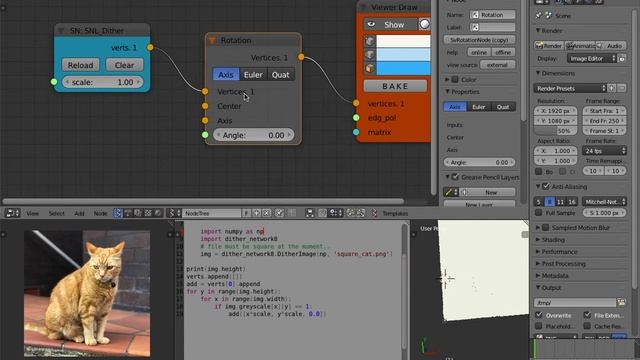Click Reload on the SN_SNL_Dither node
This screenshot has width=640, height=360.
80,65
